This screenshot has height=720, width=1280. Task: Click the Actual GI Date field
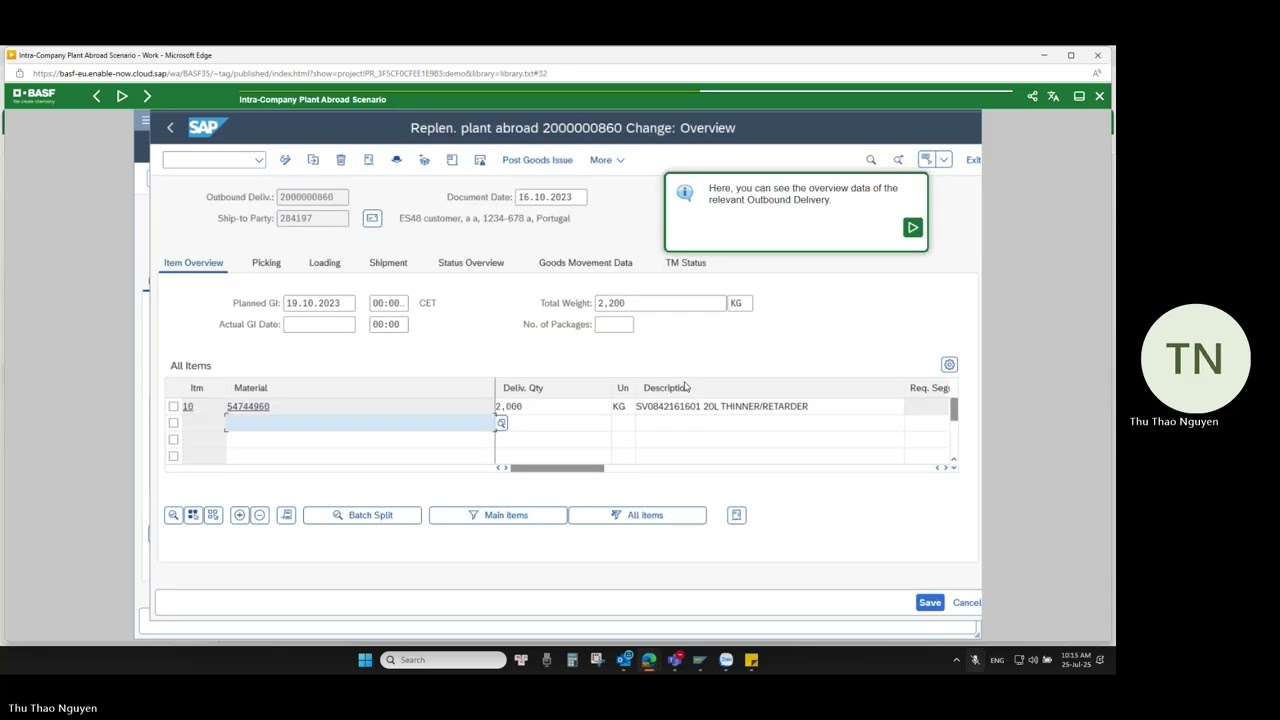tap(319, 324)
